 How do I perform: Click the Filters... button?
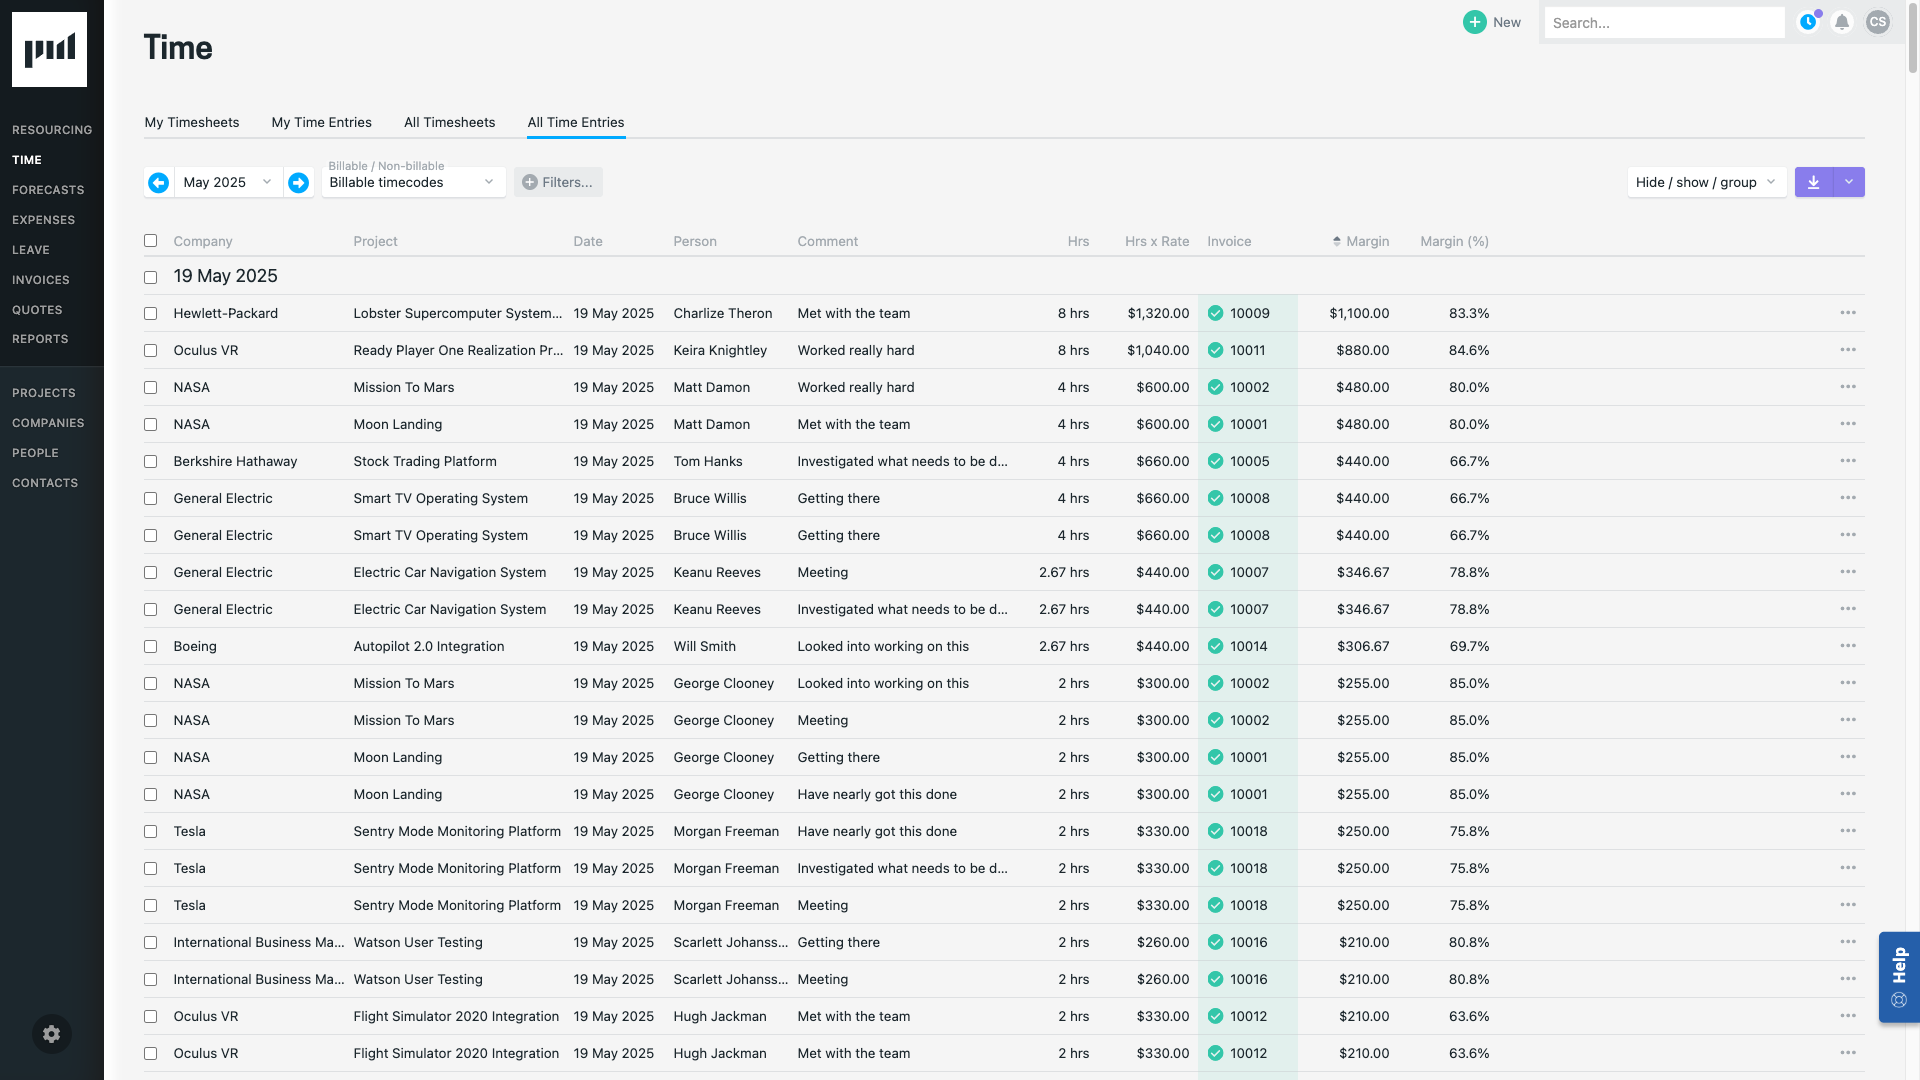558,182
